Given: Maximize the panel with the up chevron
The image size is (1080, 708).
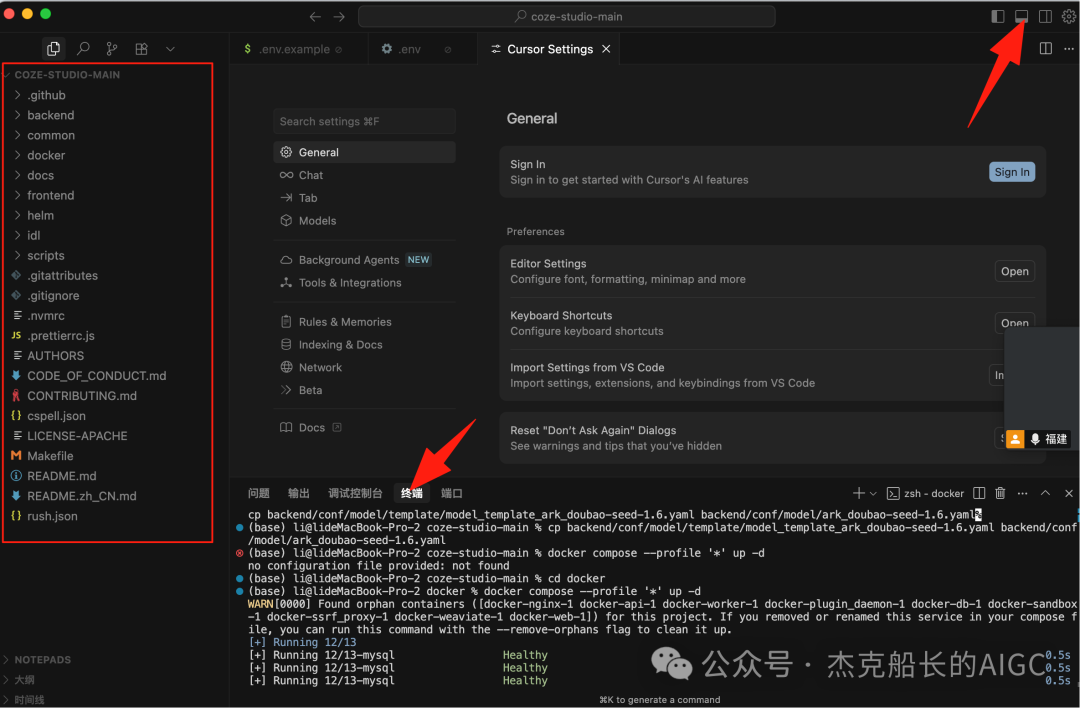Looking at the screenshot, I should point(1045,493).
